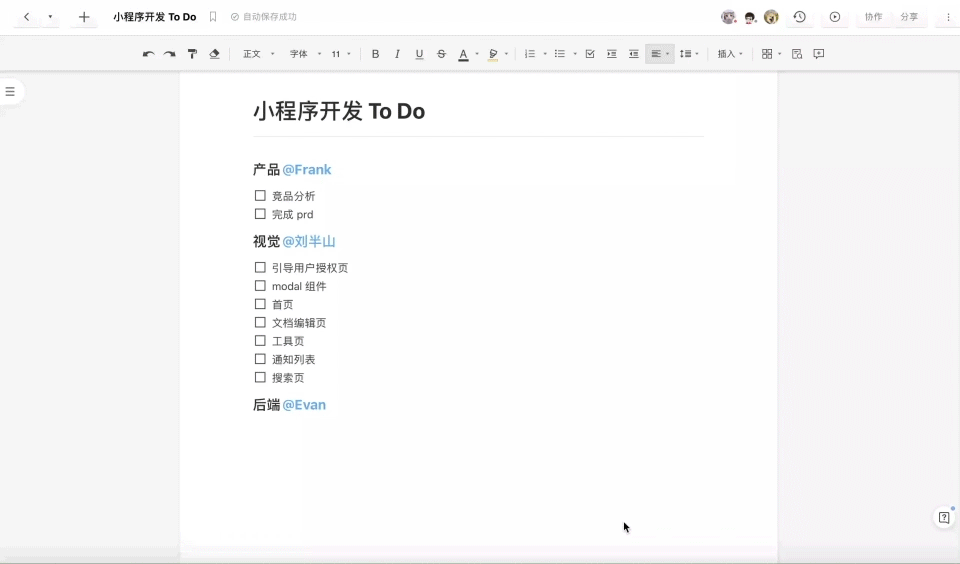
Task: Open the @刘半山 mention link
Action: (x=309, y=241)
